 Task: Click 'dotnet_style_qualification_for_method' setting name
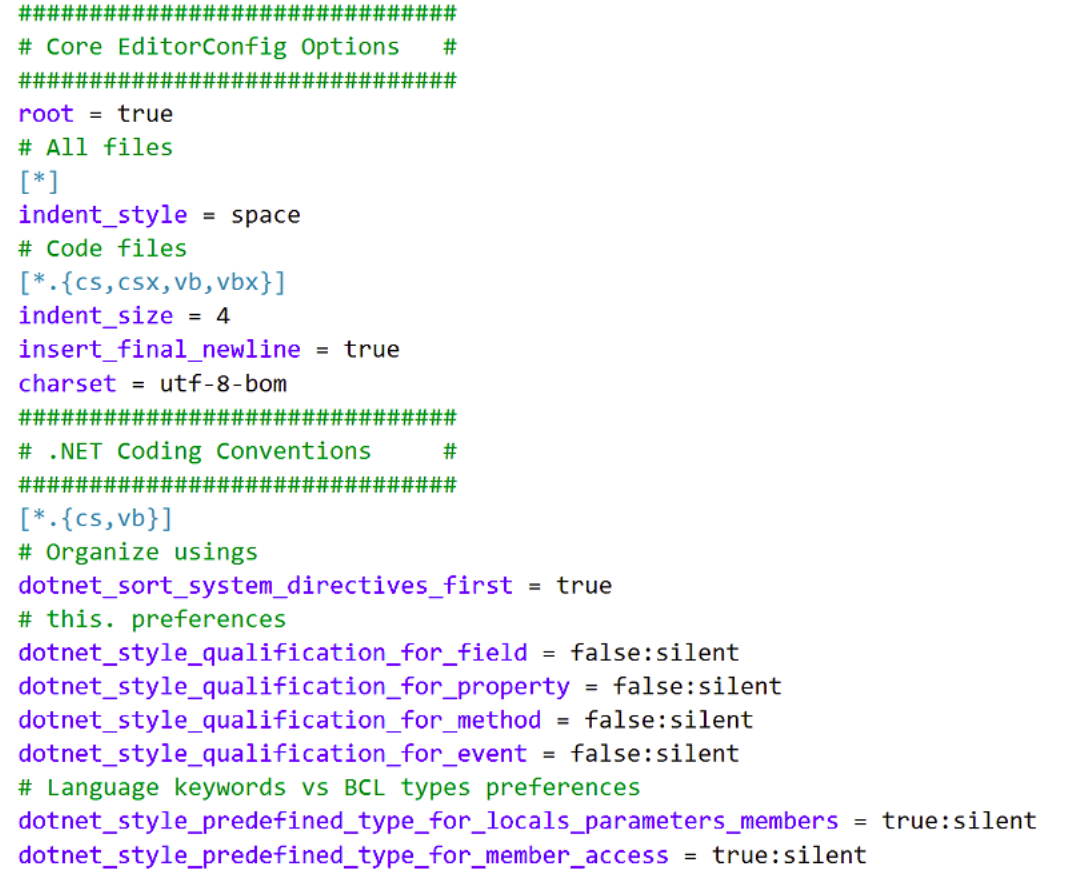[x=280, y=720]
